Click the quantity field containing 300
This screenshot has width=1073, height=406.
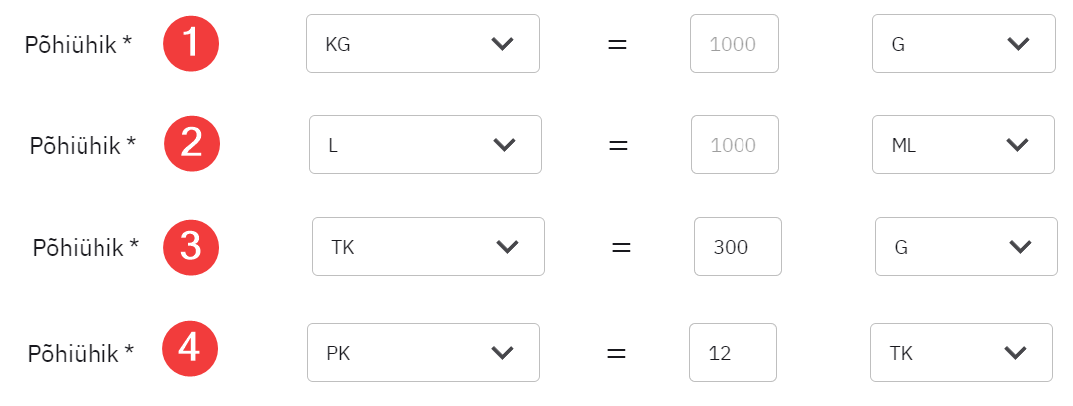tap(738, 246)
